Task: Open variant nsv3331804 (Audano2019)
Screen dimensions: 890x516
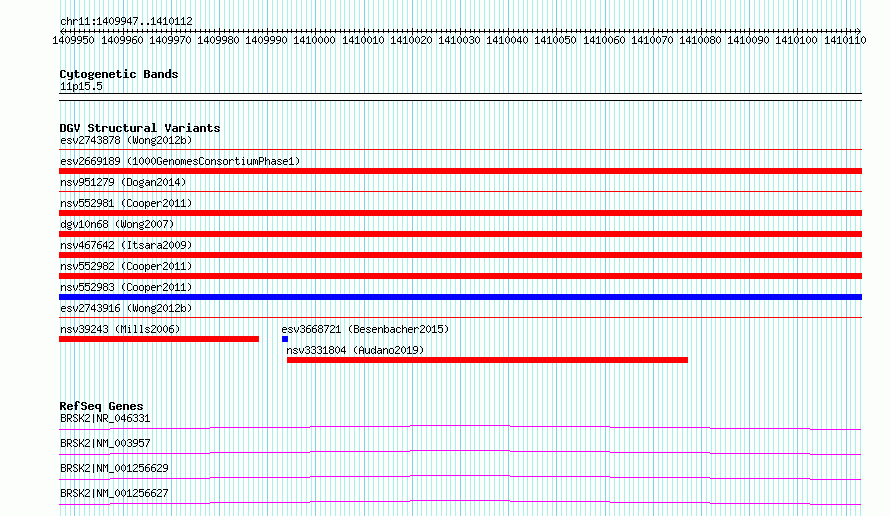Action: [355, 350]
